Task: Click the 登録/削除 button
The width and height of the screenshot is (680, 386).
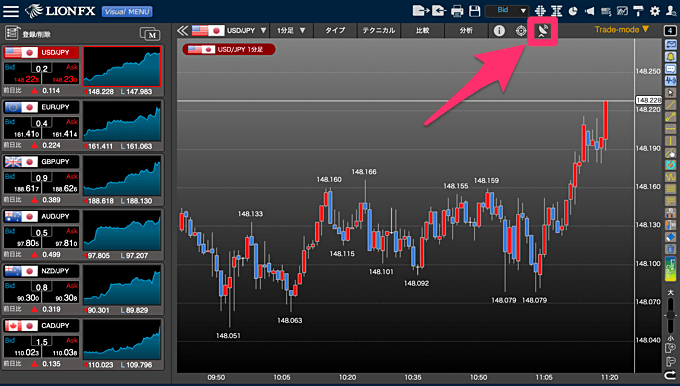Action: 28,33
